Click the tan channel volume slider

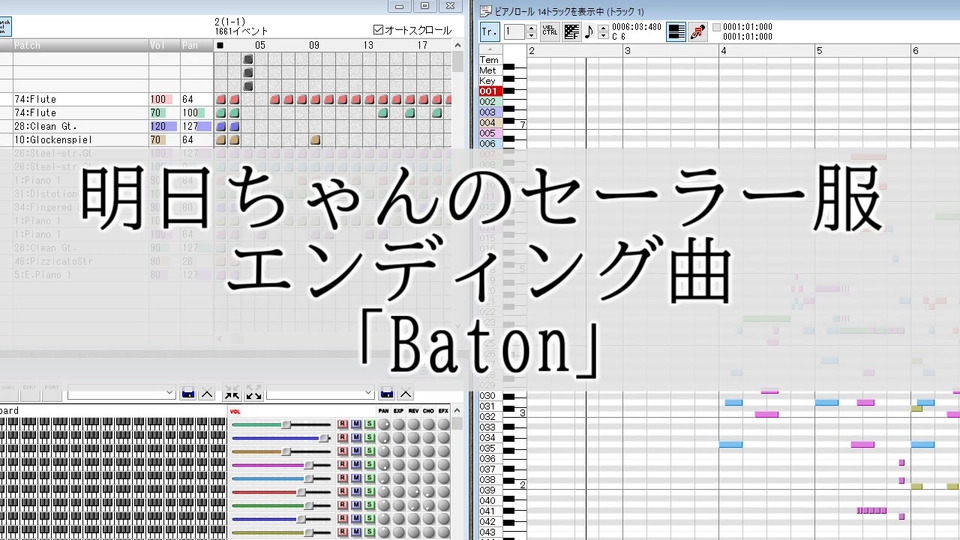(x=281, y=451)
